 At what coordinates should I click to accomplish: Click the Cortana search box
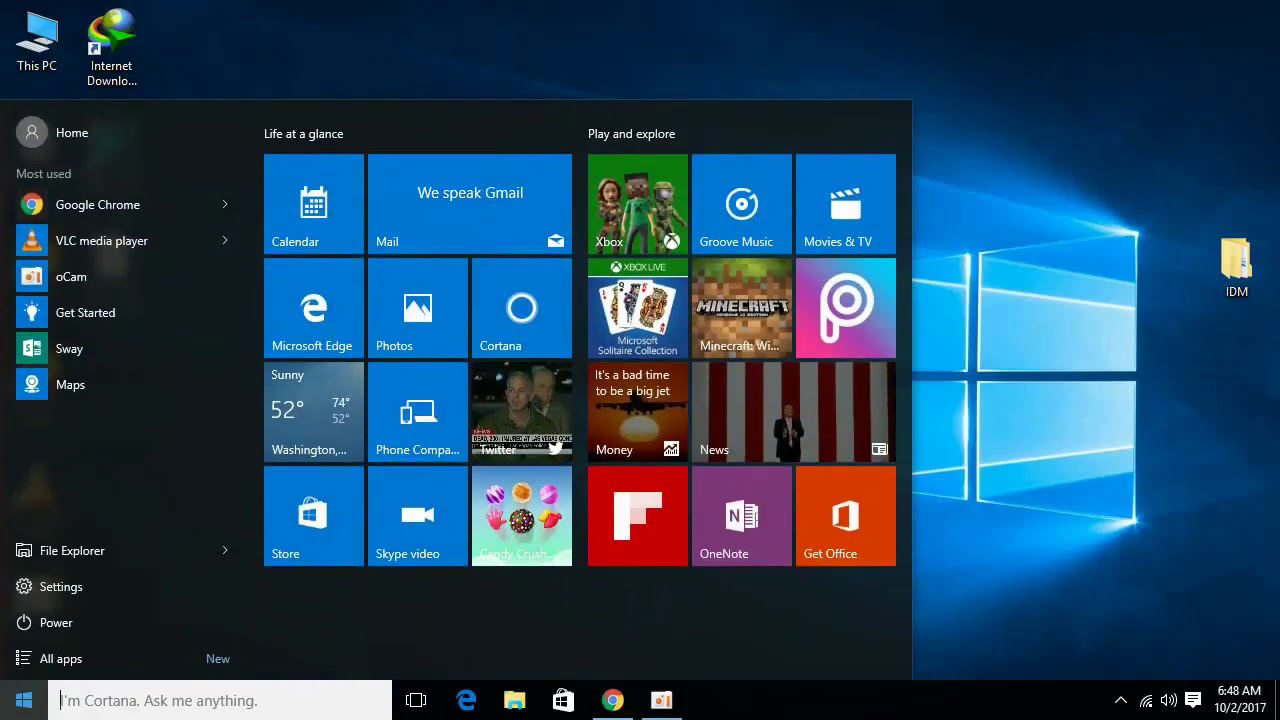pyautogui.click(x=220, y=700)
